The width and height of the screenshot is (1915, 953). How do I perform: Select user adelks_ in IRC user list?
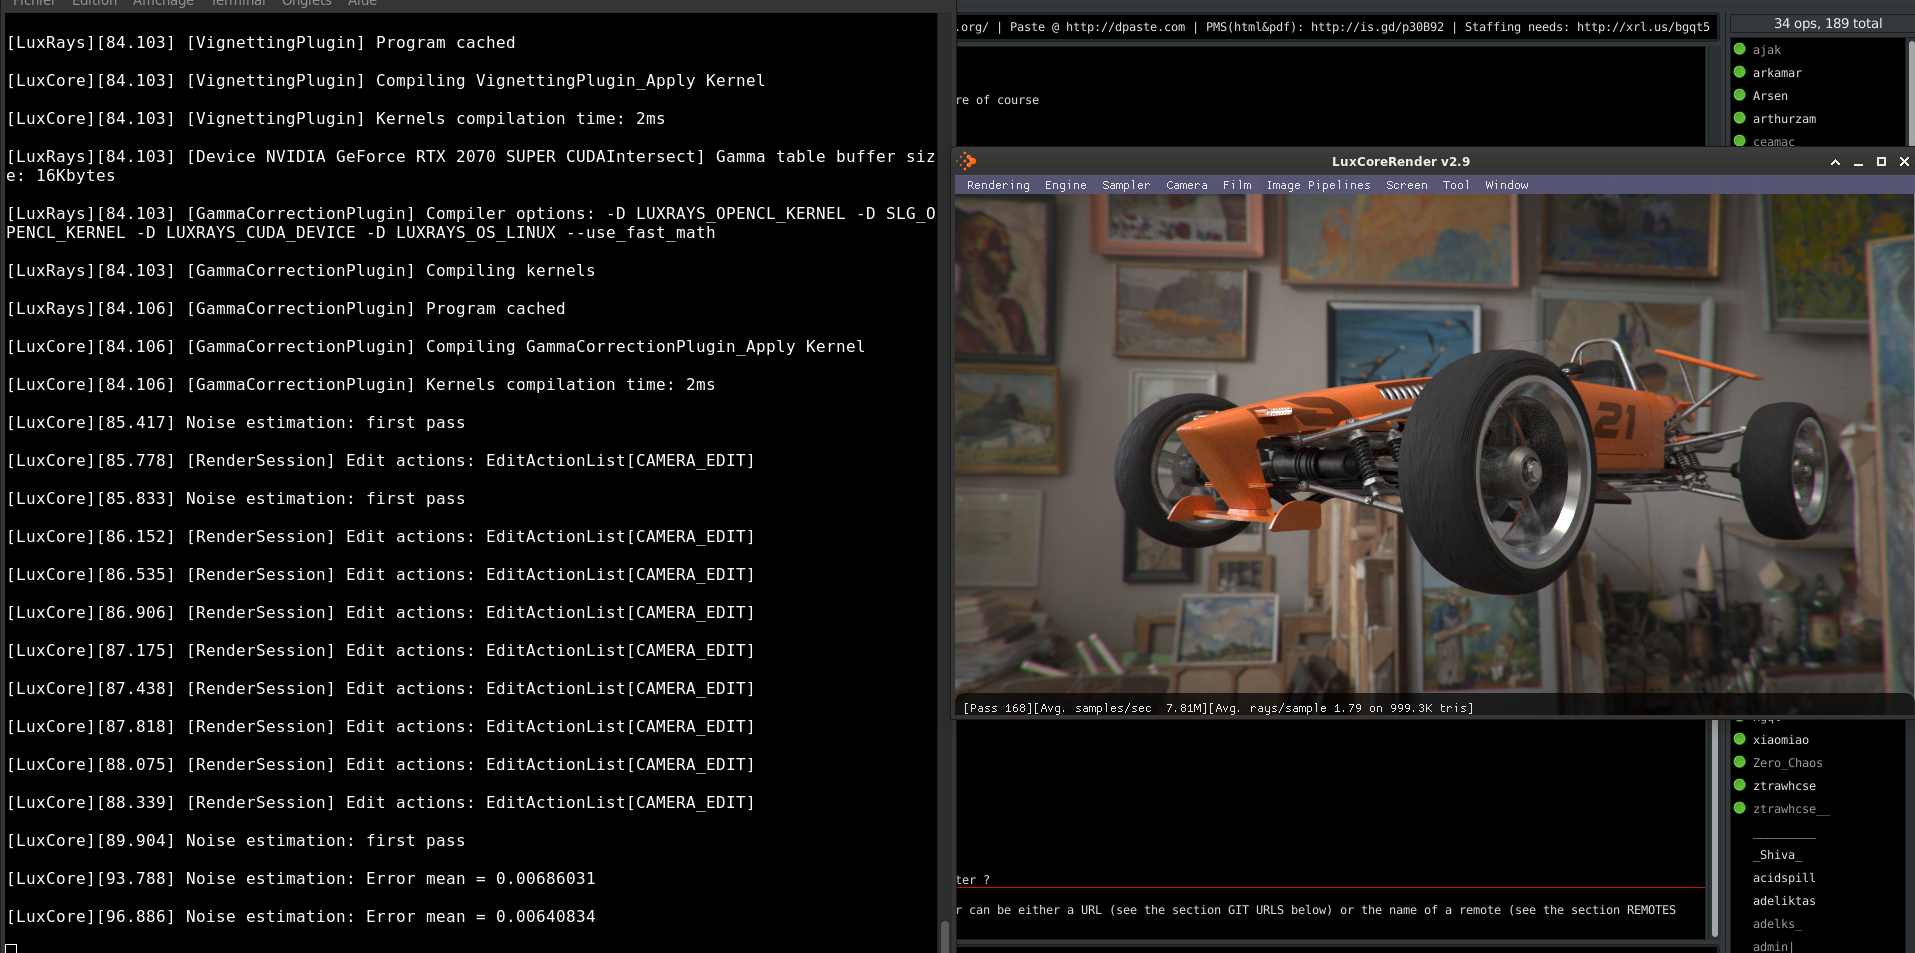click(x=1777, y=924)
